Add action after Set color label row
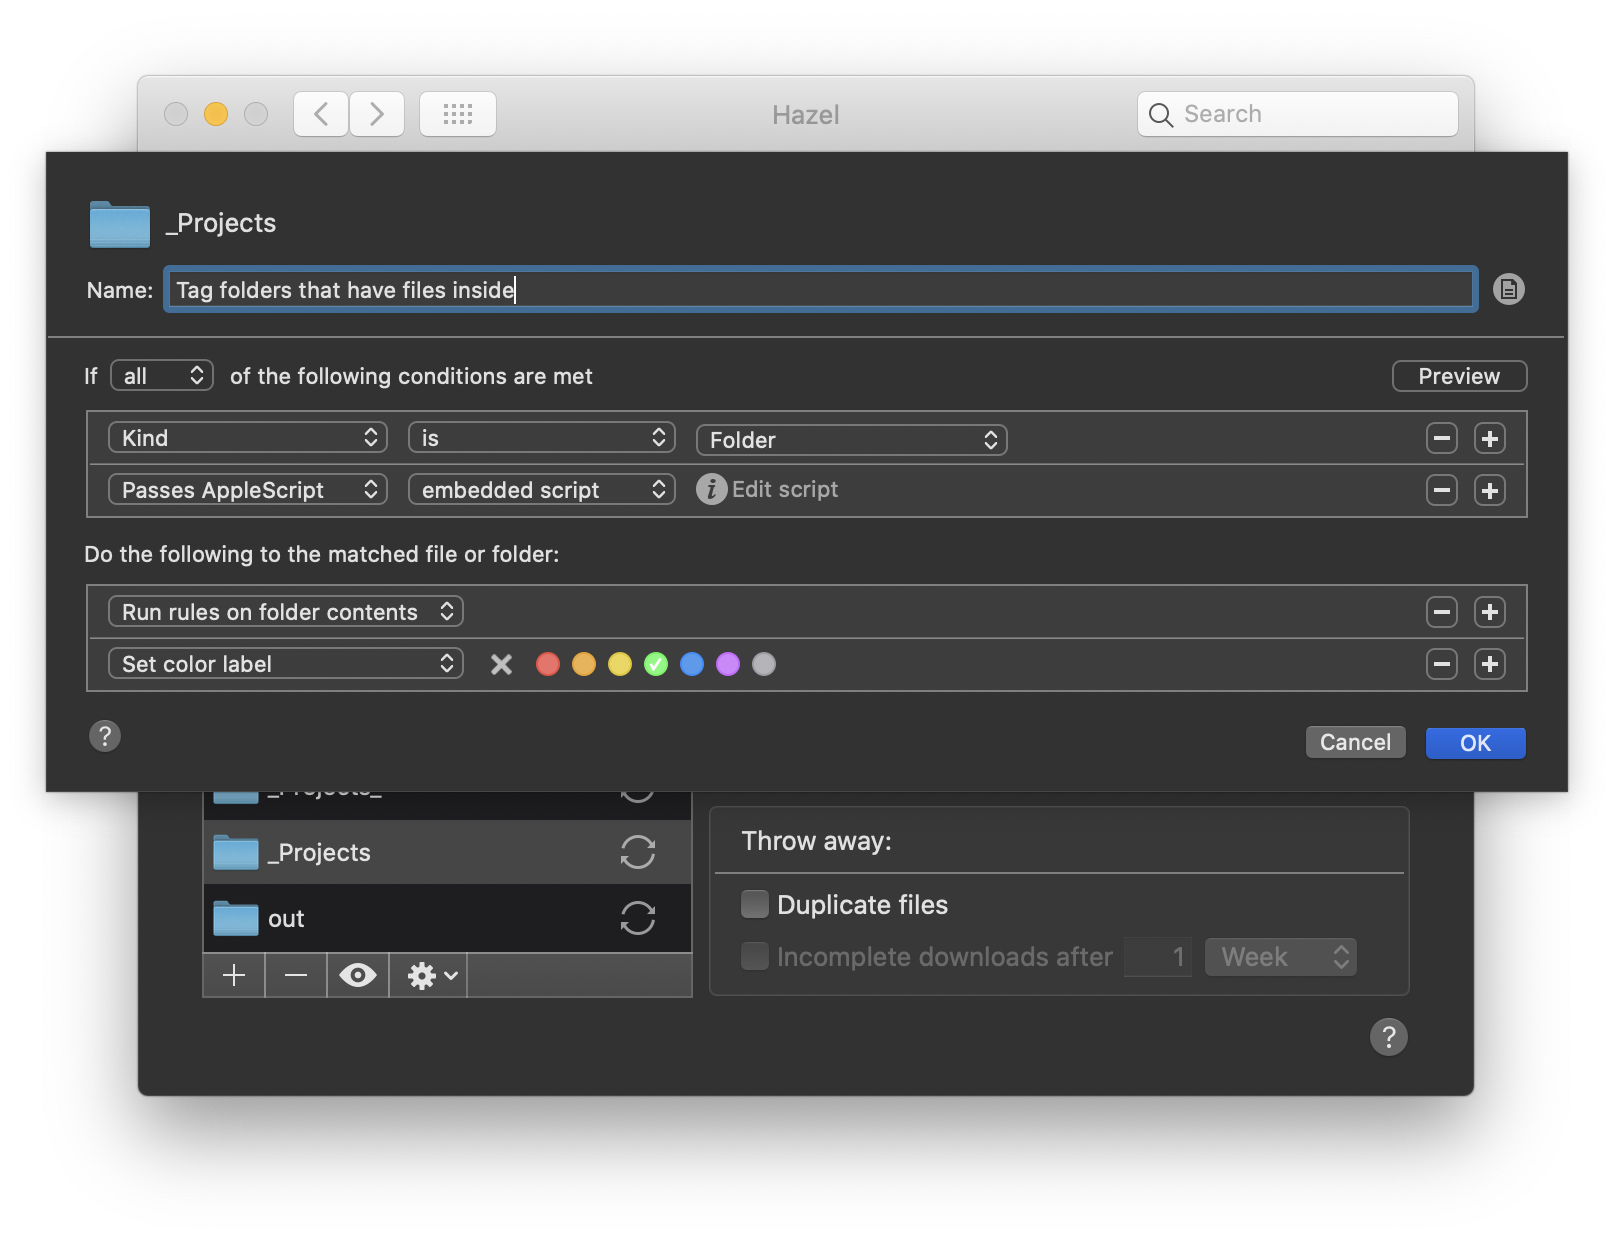Screen dimensions: 1614x1244 (1490, 664)
